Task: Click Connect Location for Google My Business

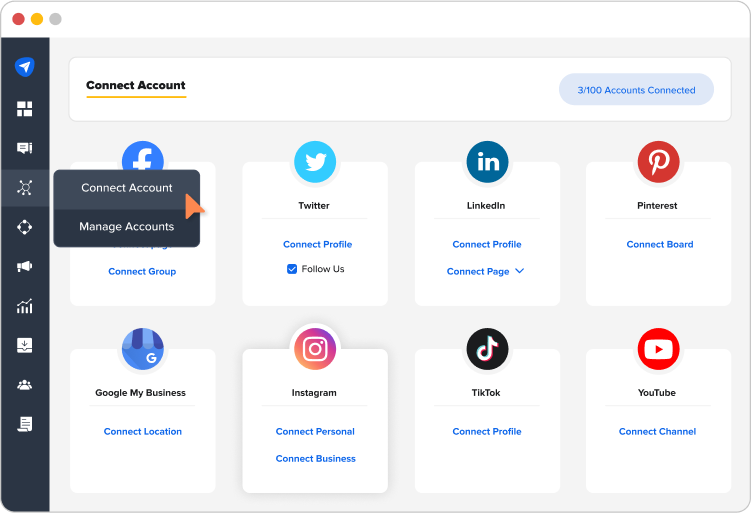Action: (143, 432)
